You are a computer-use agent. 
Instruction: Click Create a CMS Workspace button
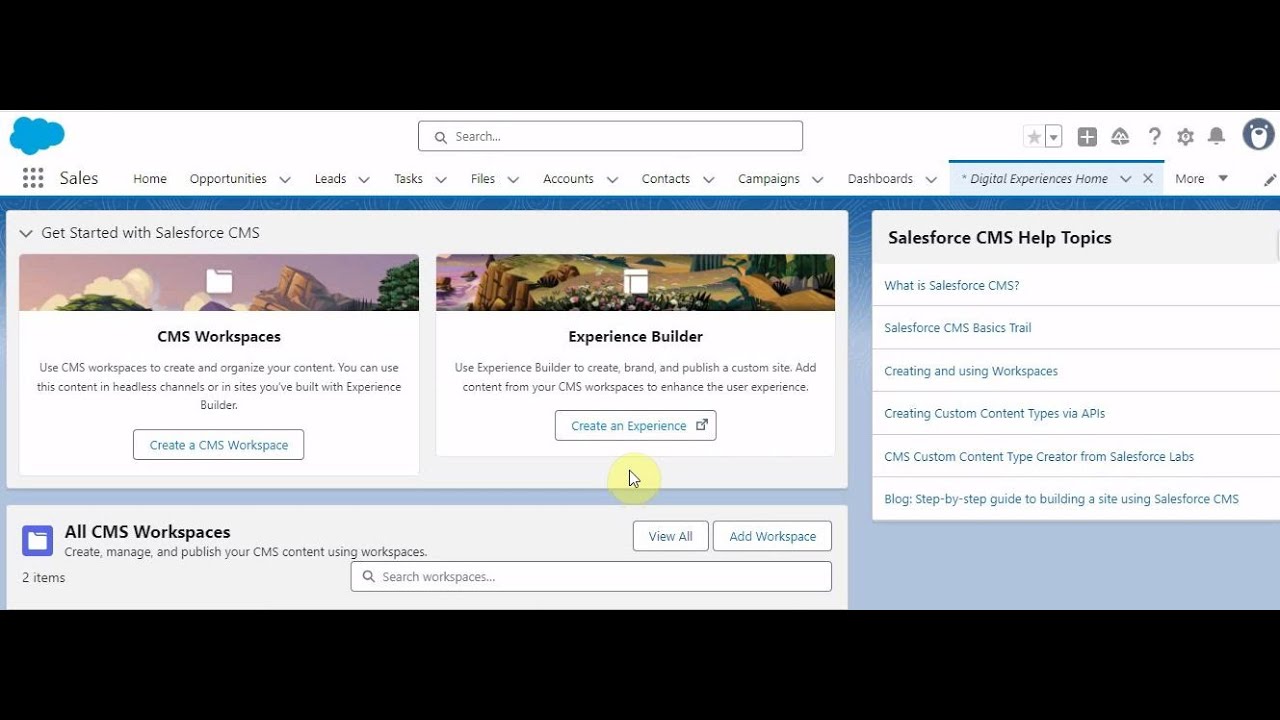tap(218, 445)
